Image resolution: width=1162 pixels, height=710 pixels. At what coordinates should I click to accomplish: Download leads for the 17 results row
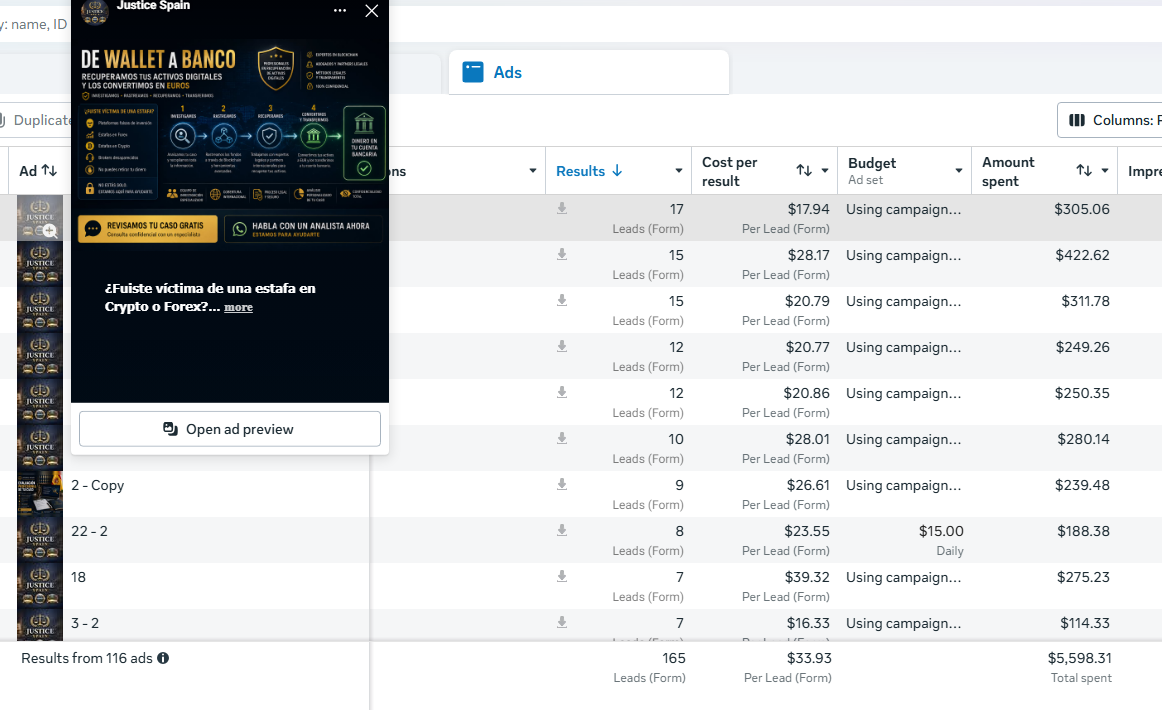tap(562, 208)
